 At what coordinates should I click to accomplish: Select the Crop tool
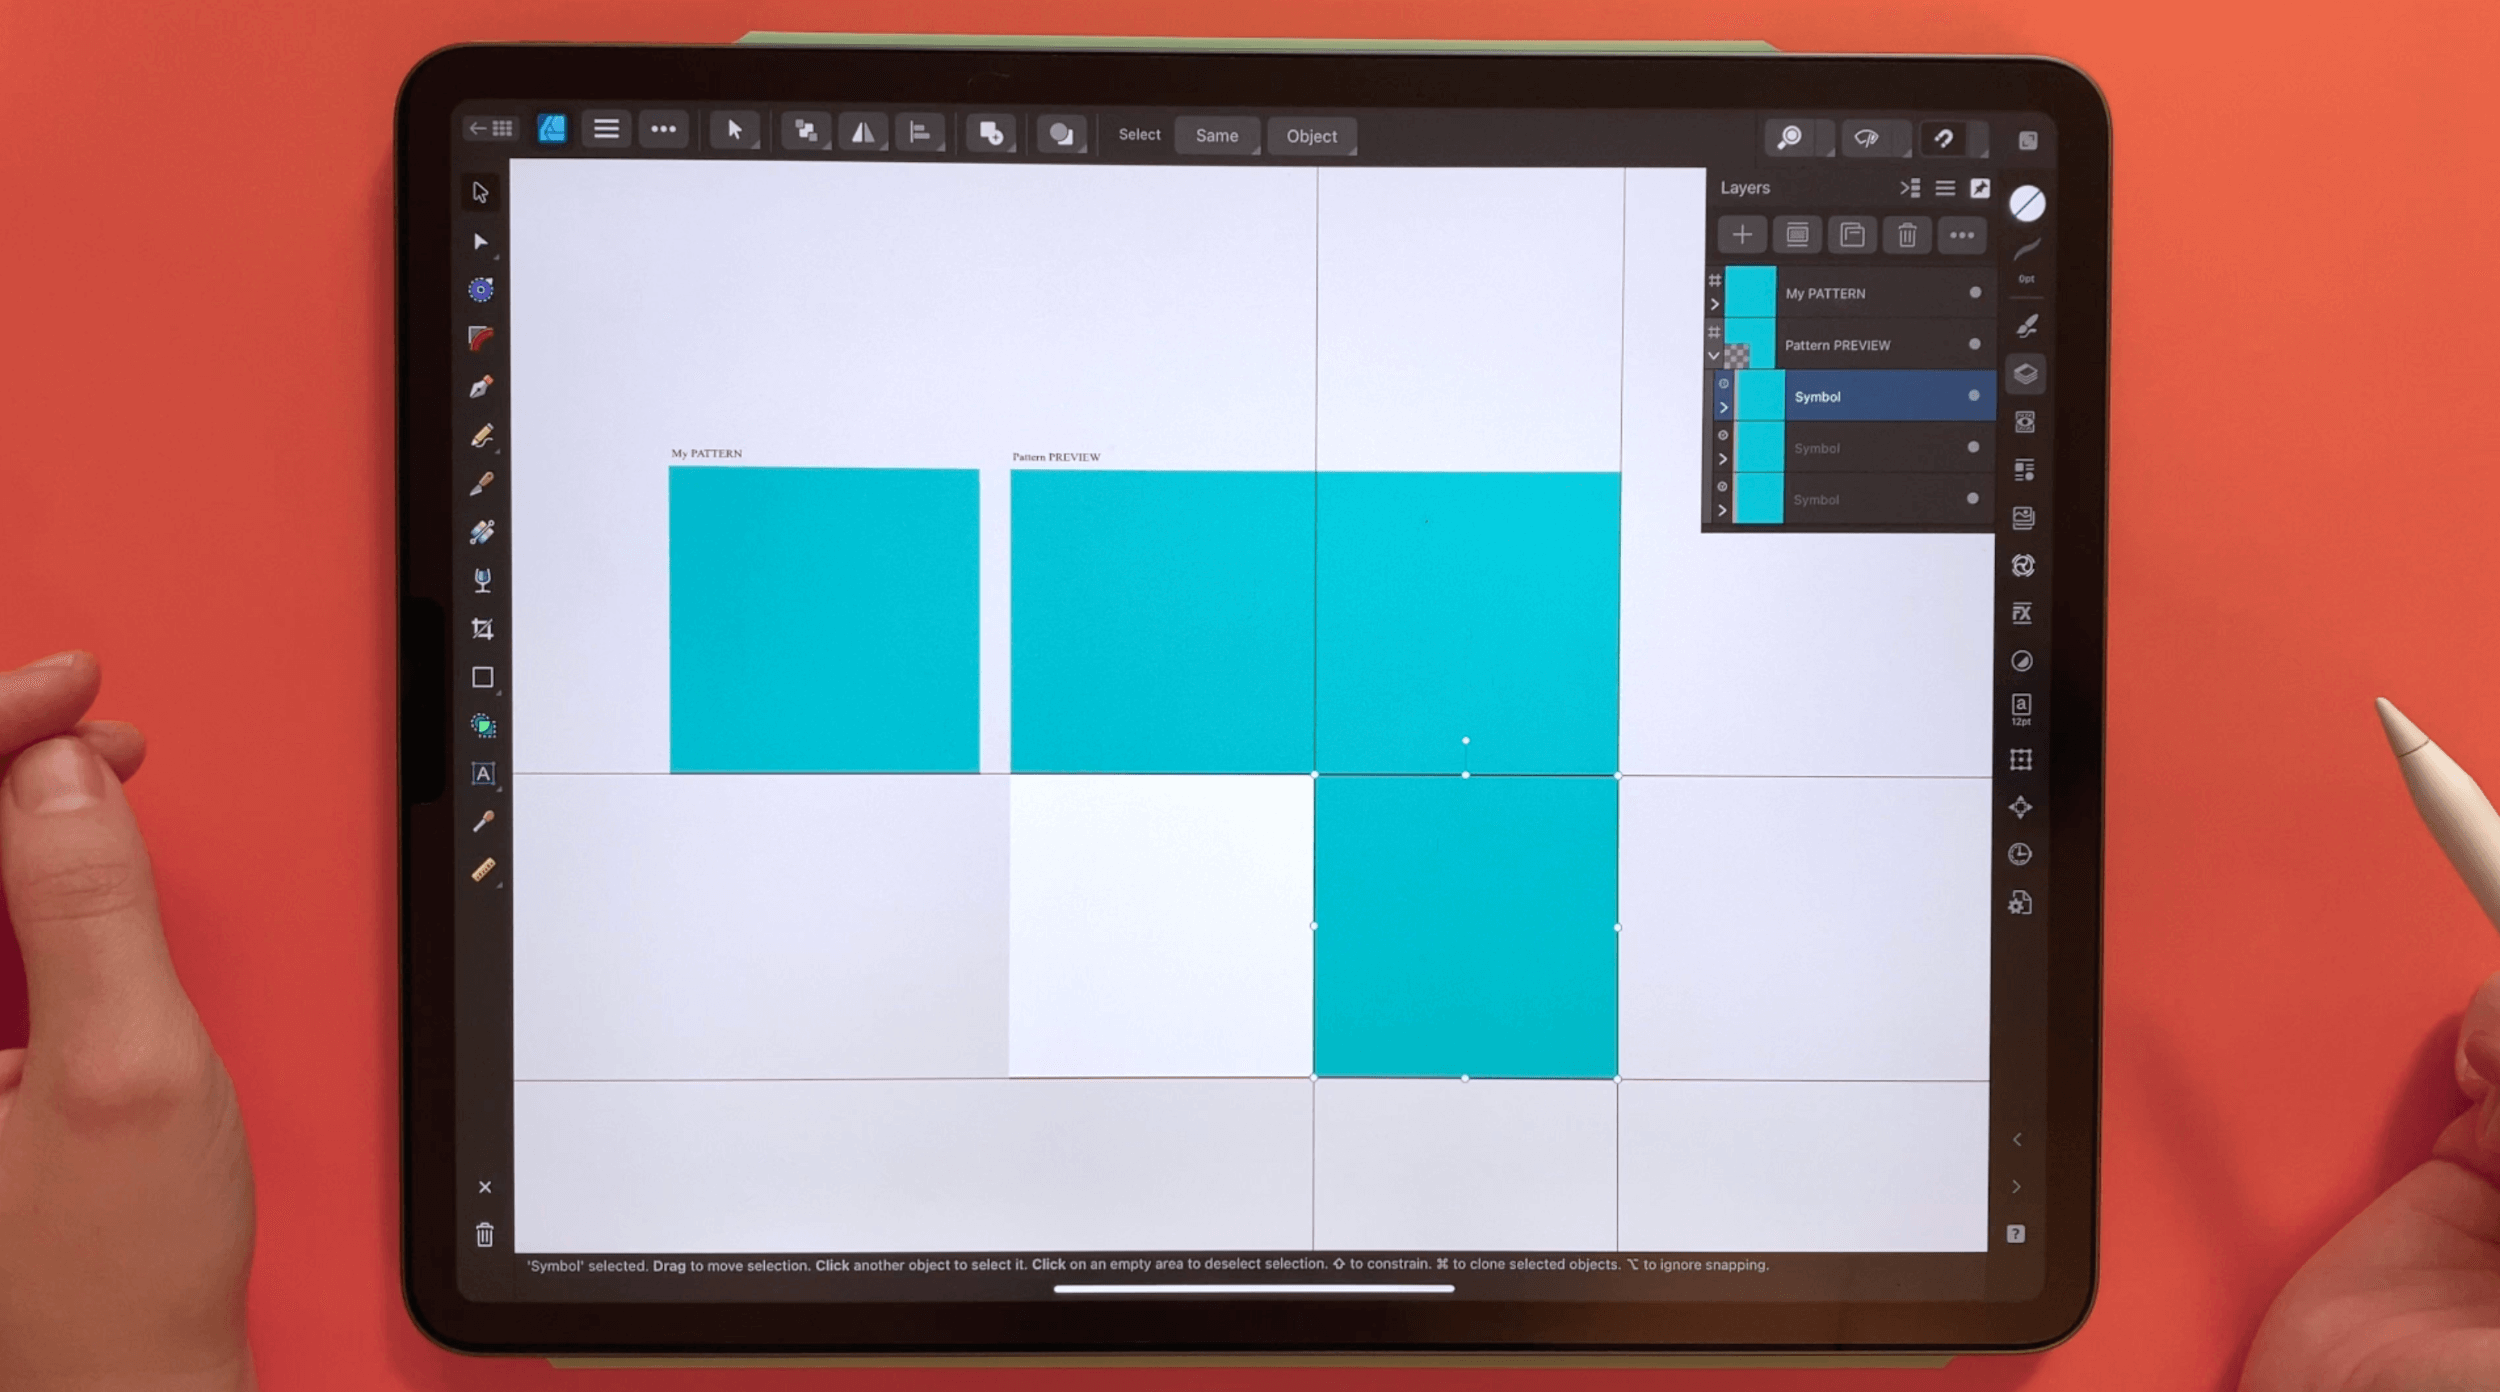coord(482,629)
